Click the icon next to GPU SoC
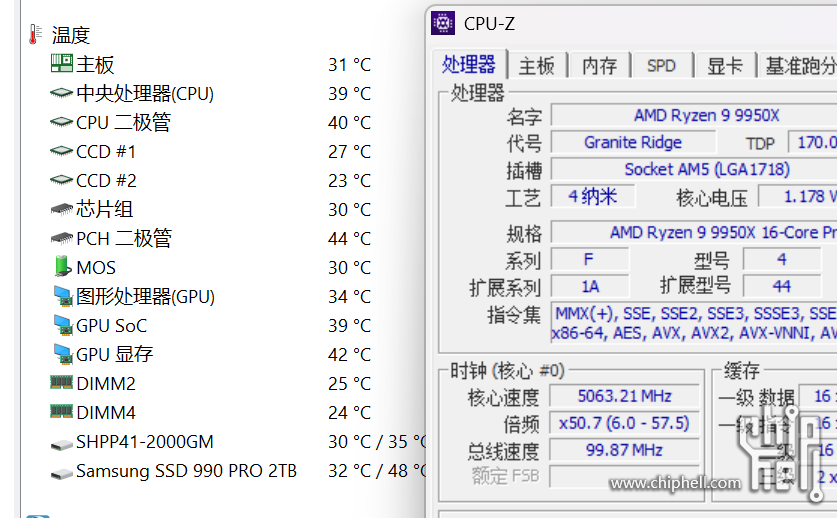The height and width of the screenshot is (518, 837). [63, 325]
